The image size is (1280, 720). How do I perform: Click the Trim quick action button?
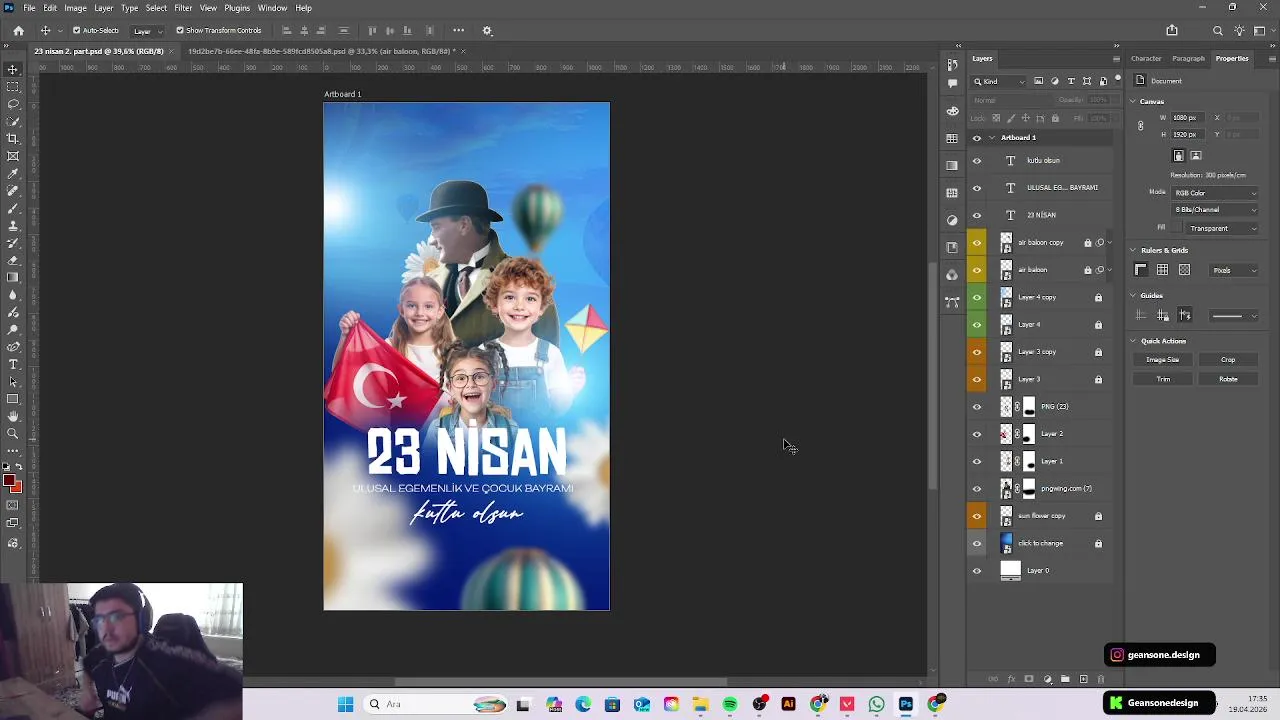pos(1163,379)
